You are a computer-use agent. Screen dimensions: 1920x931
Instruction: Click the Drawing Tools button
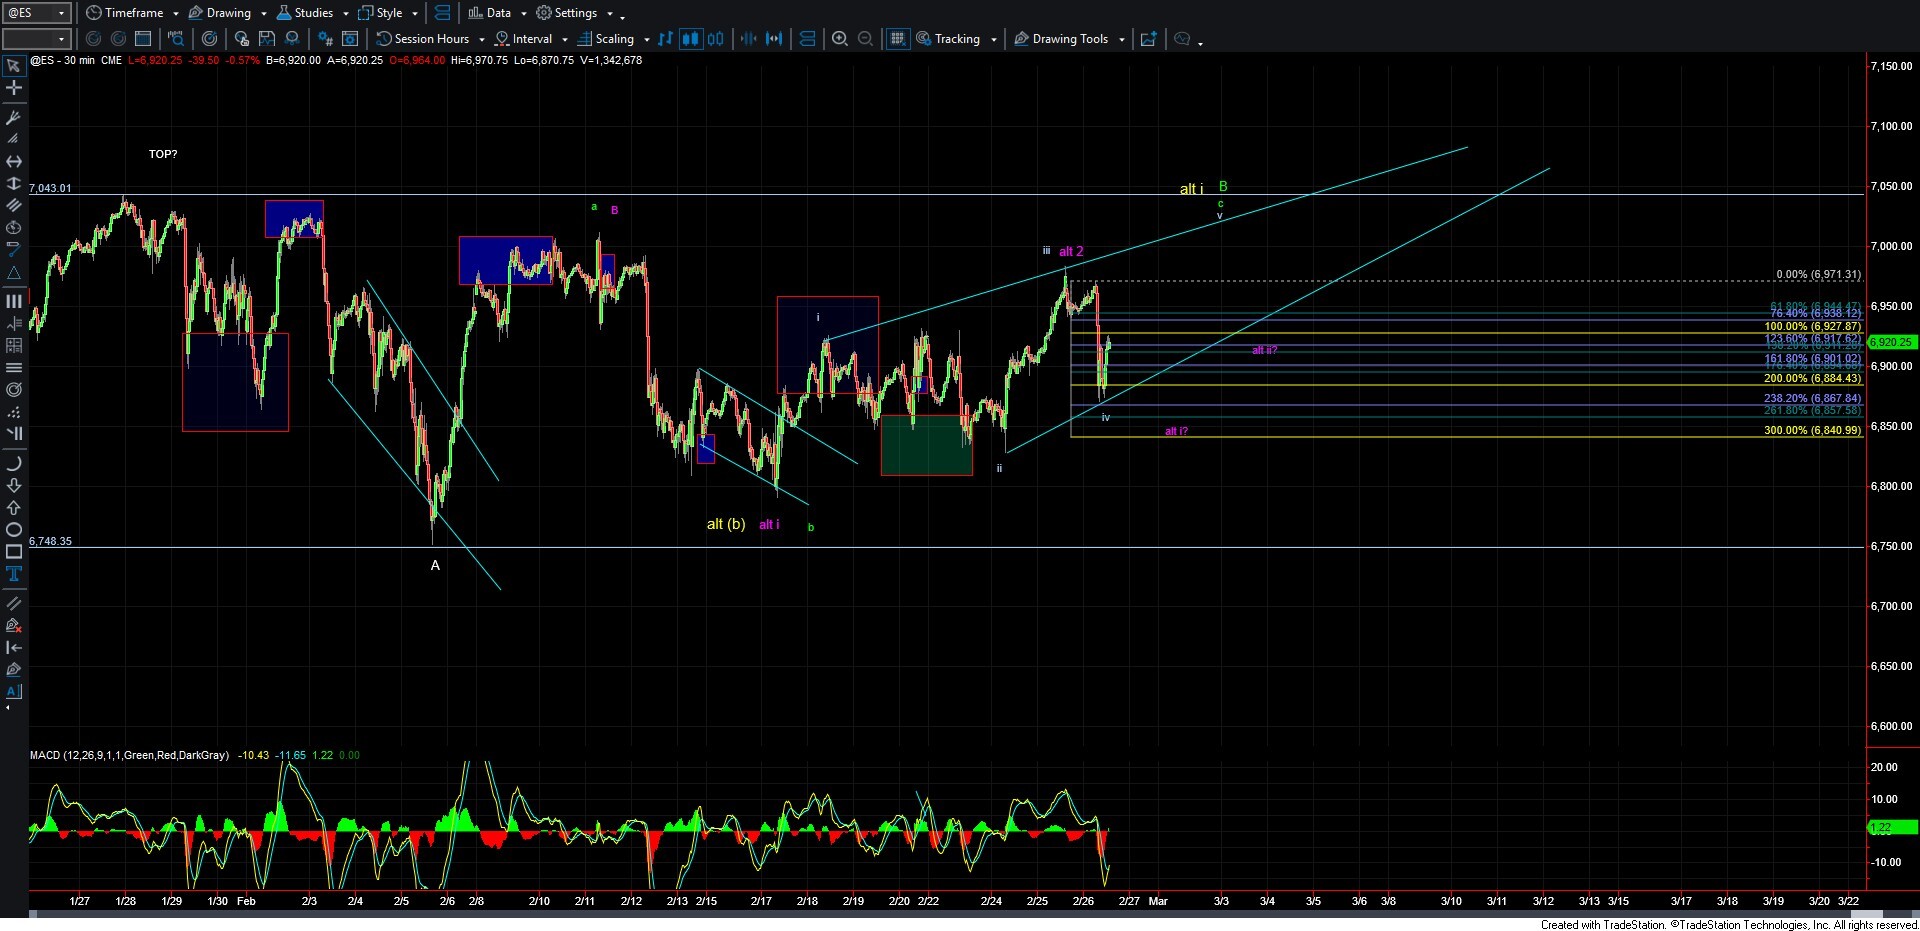(1069, 39)
